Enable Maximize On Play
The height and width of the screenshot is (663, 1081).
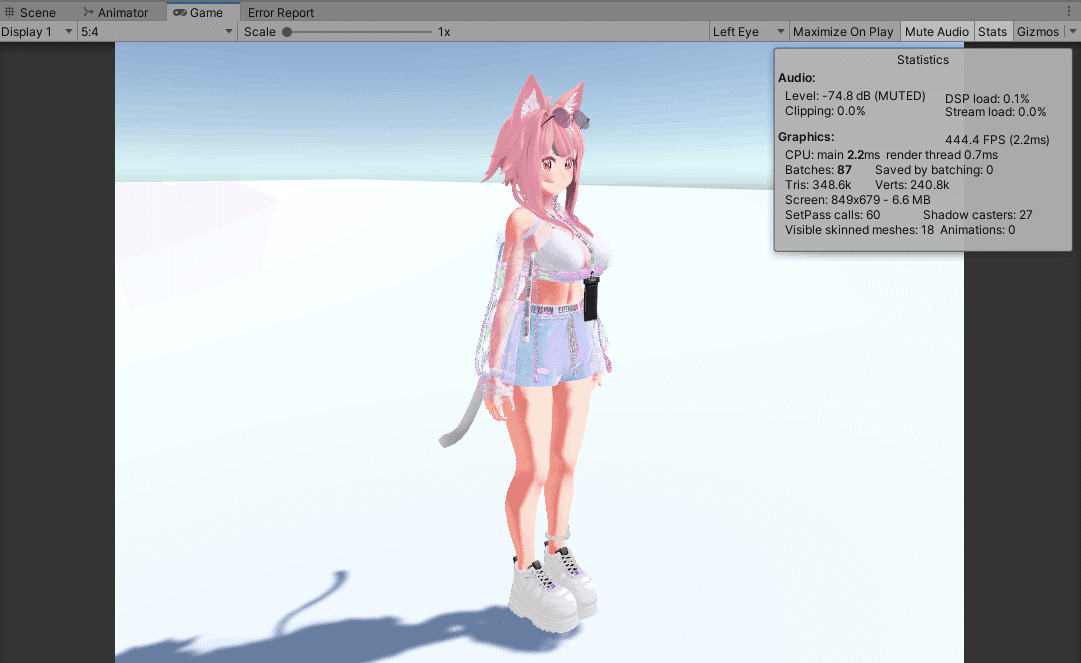(843, 31)
